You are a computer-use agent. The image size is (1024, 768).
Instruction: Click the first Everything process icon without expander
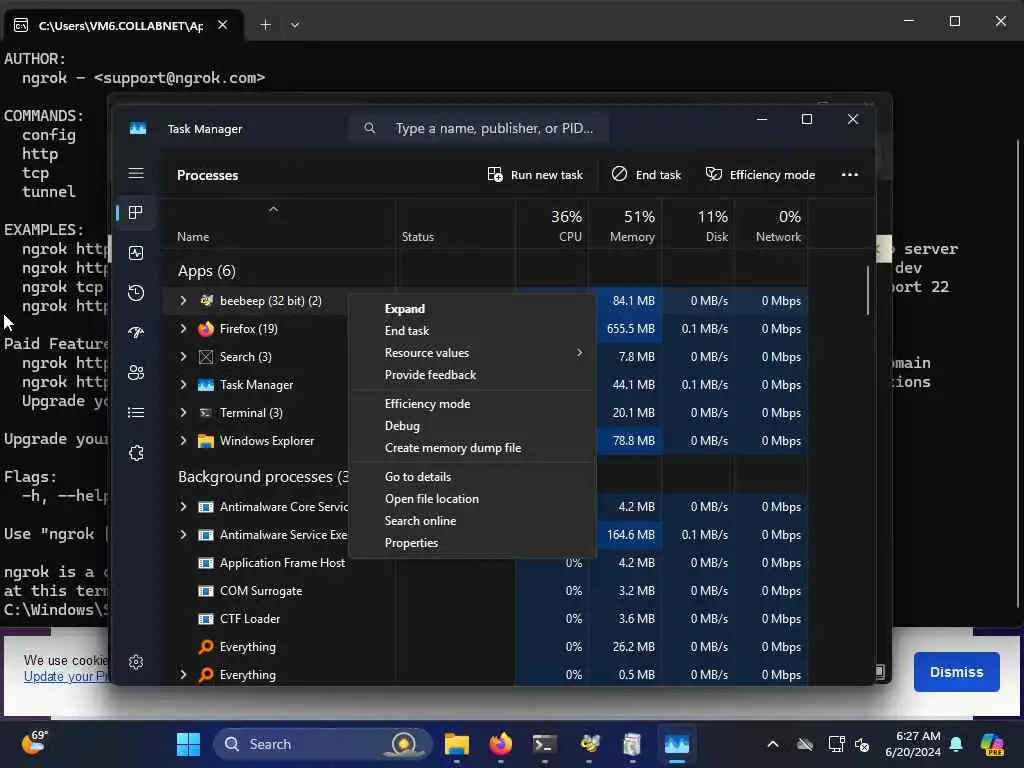206,647
